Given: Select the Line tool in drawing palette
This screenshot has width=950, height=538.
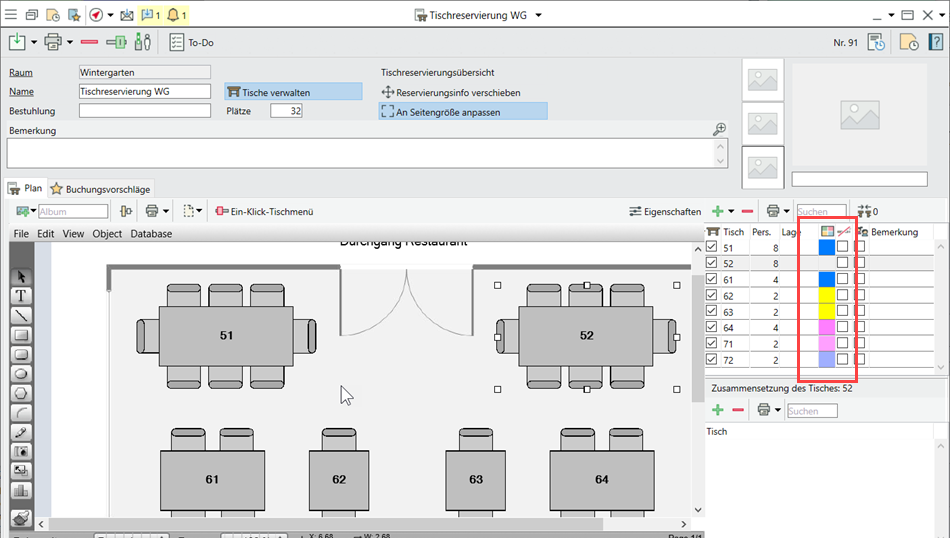Looking at the screenshot, I should click(x=21, y=315).
